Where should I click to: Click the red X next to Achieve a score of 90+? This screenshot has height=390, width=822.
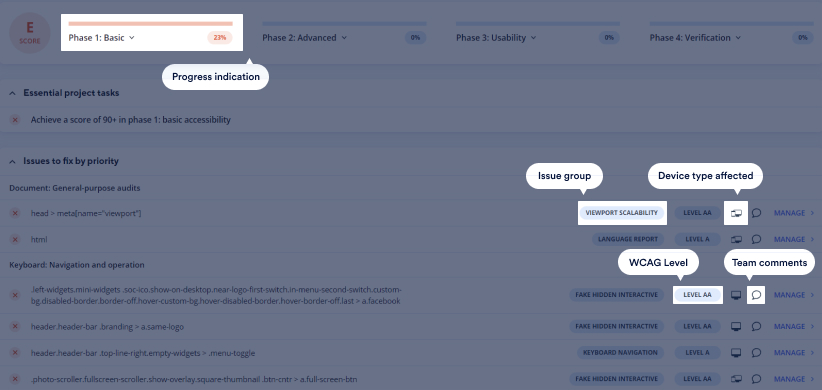pyautogui.click(x=15, y=120)
